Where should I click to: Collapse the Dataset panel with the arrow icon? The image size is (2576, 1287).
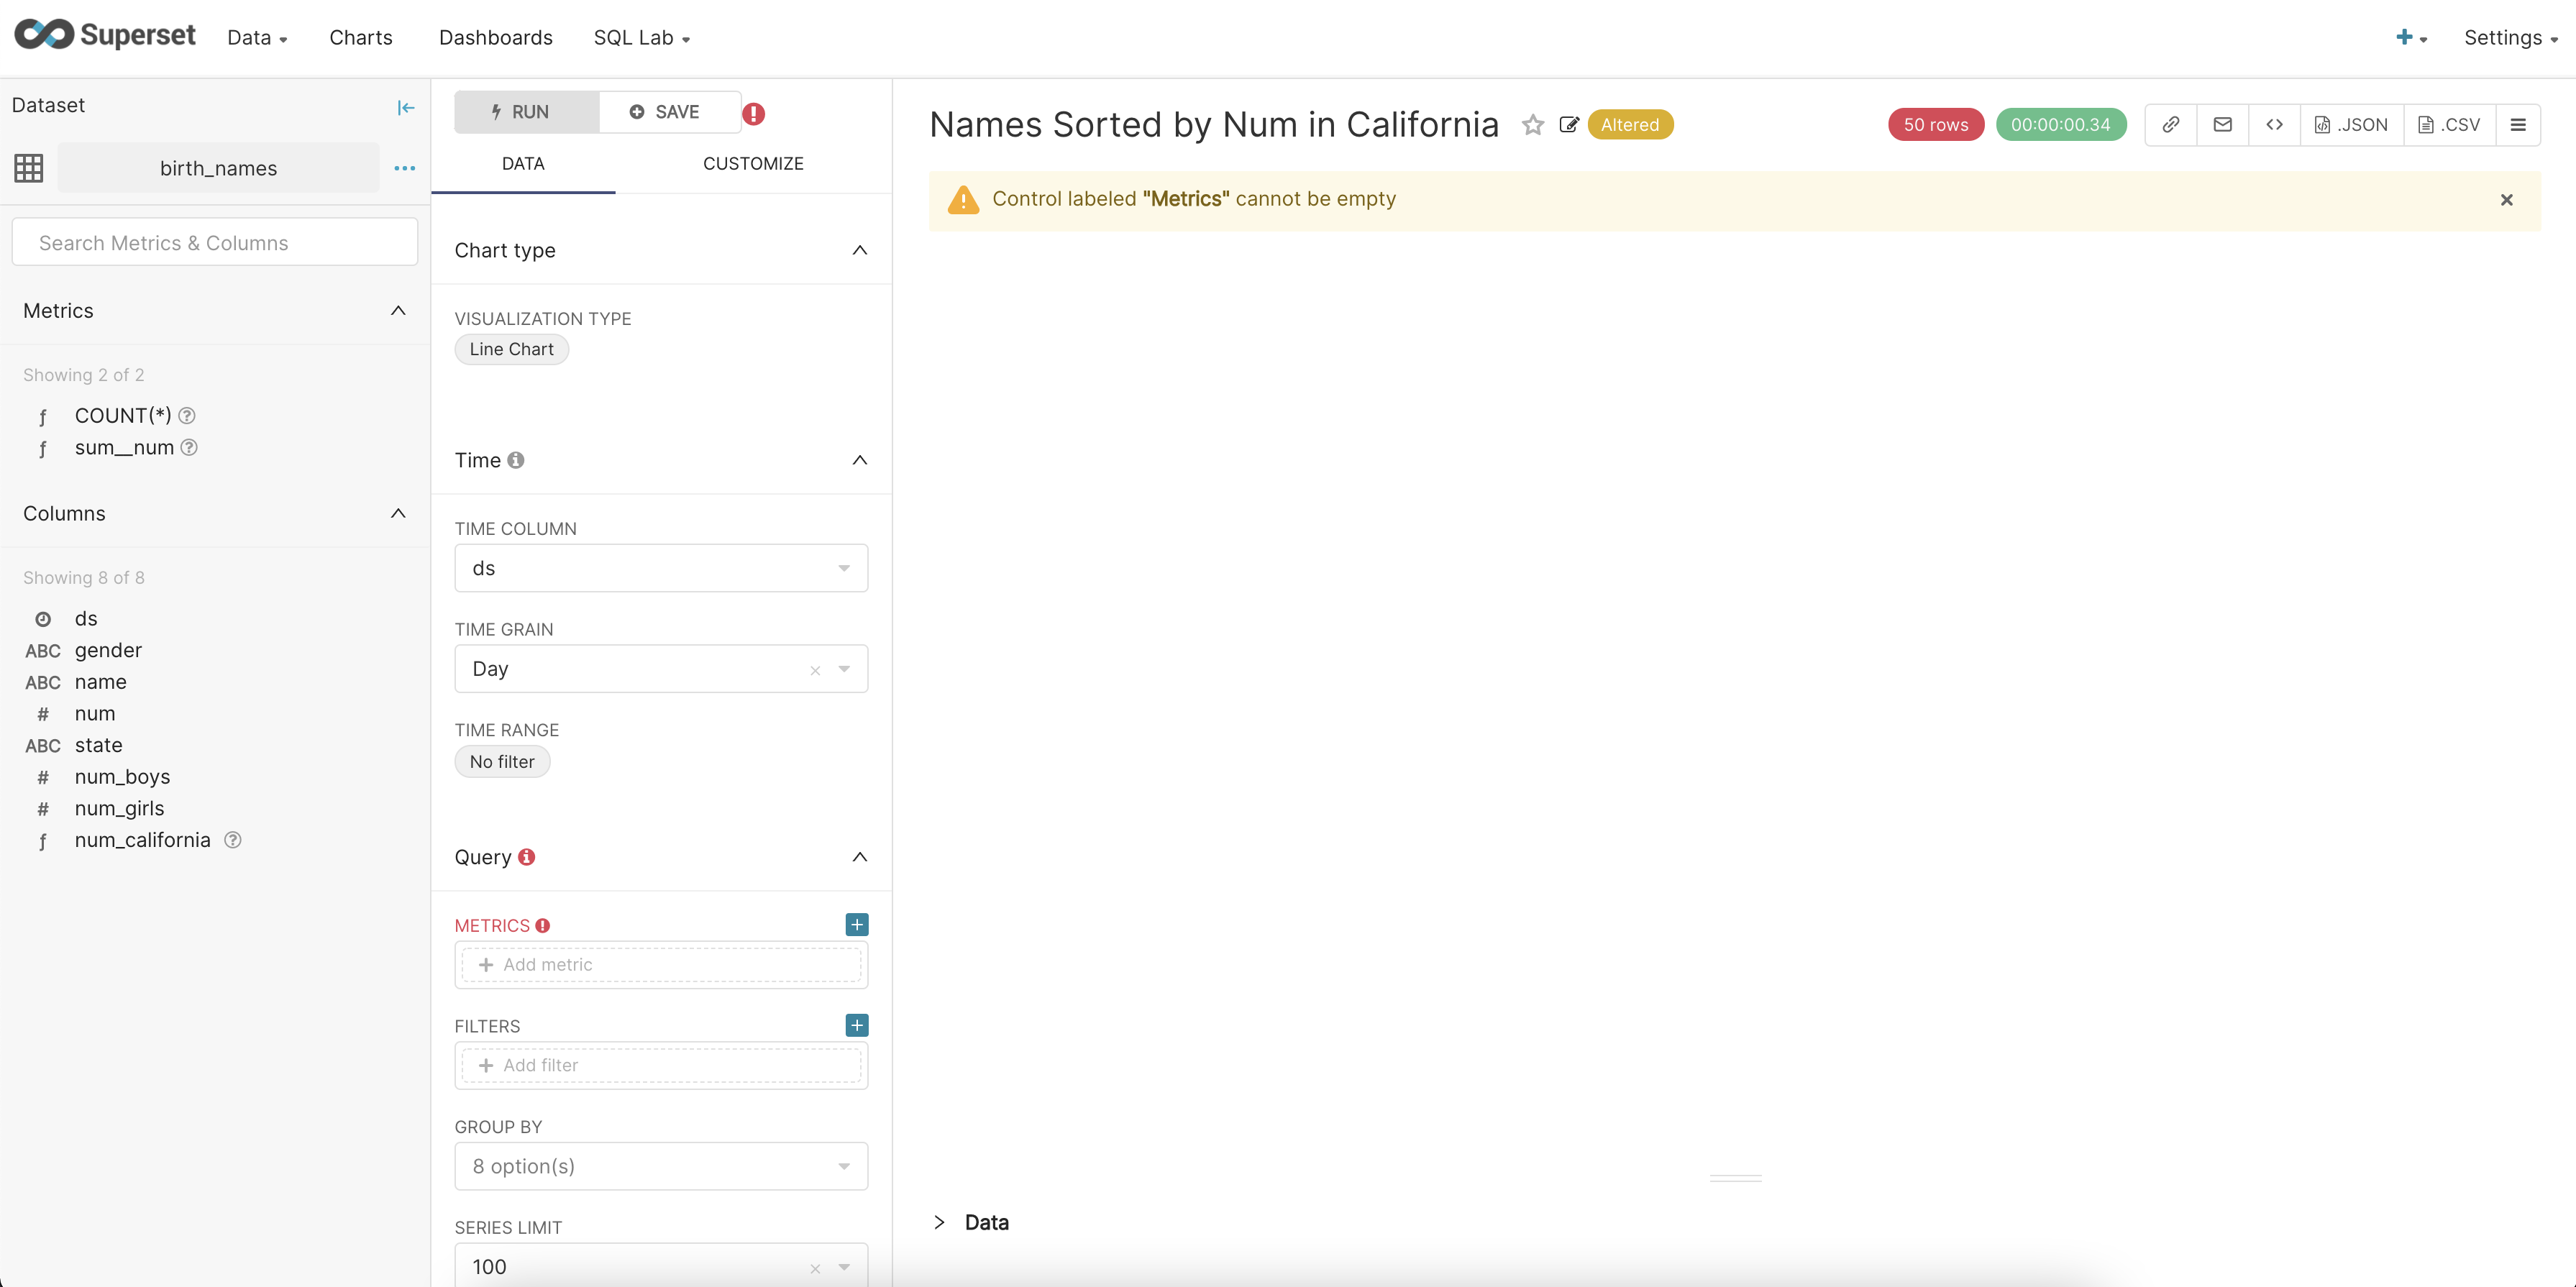click(405, 107)
